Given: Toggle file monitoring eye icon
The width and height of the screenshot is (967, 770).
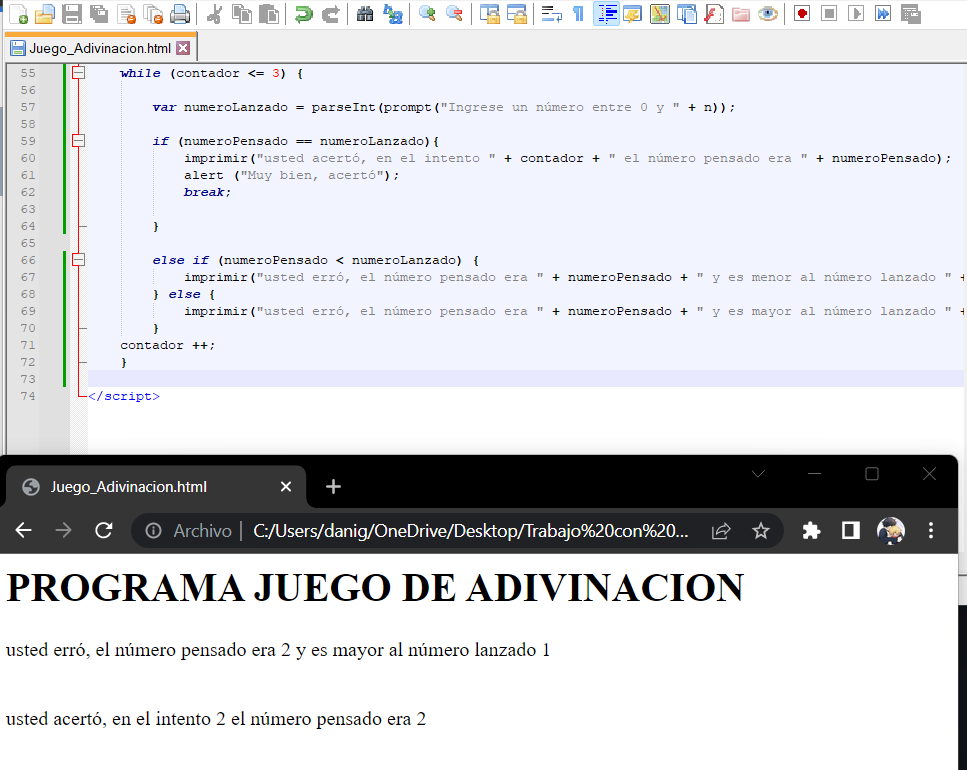Looking at the screenshot, I should 768,14.
